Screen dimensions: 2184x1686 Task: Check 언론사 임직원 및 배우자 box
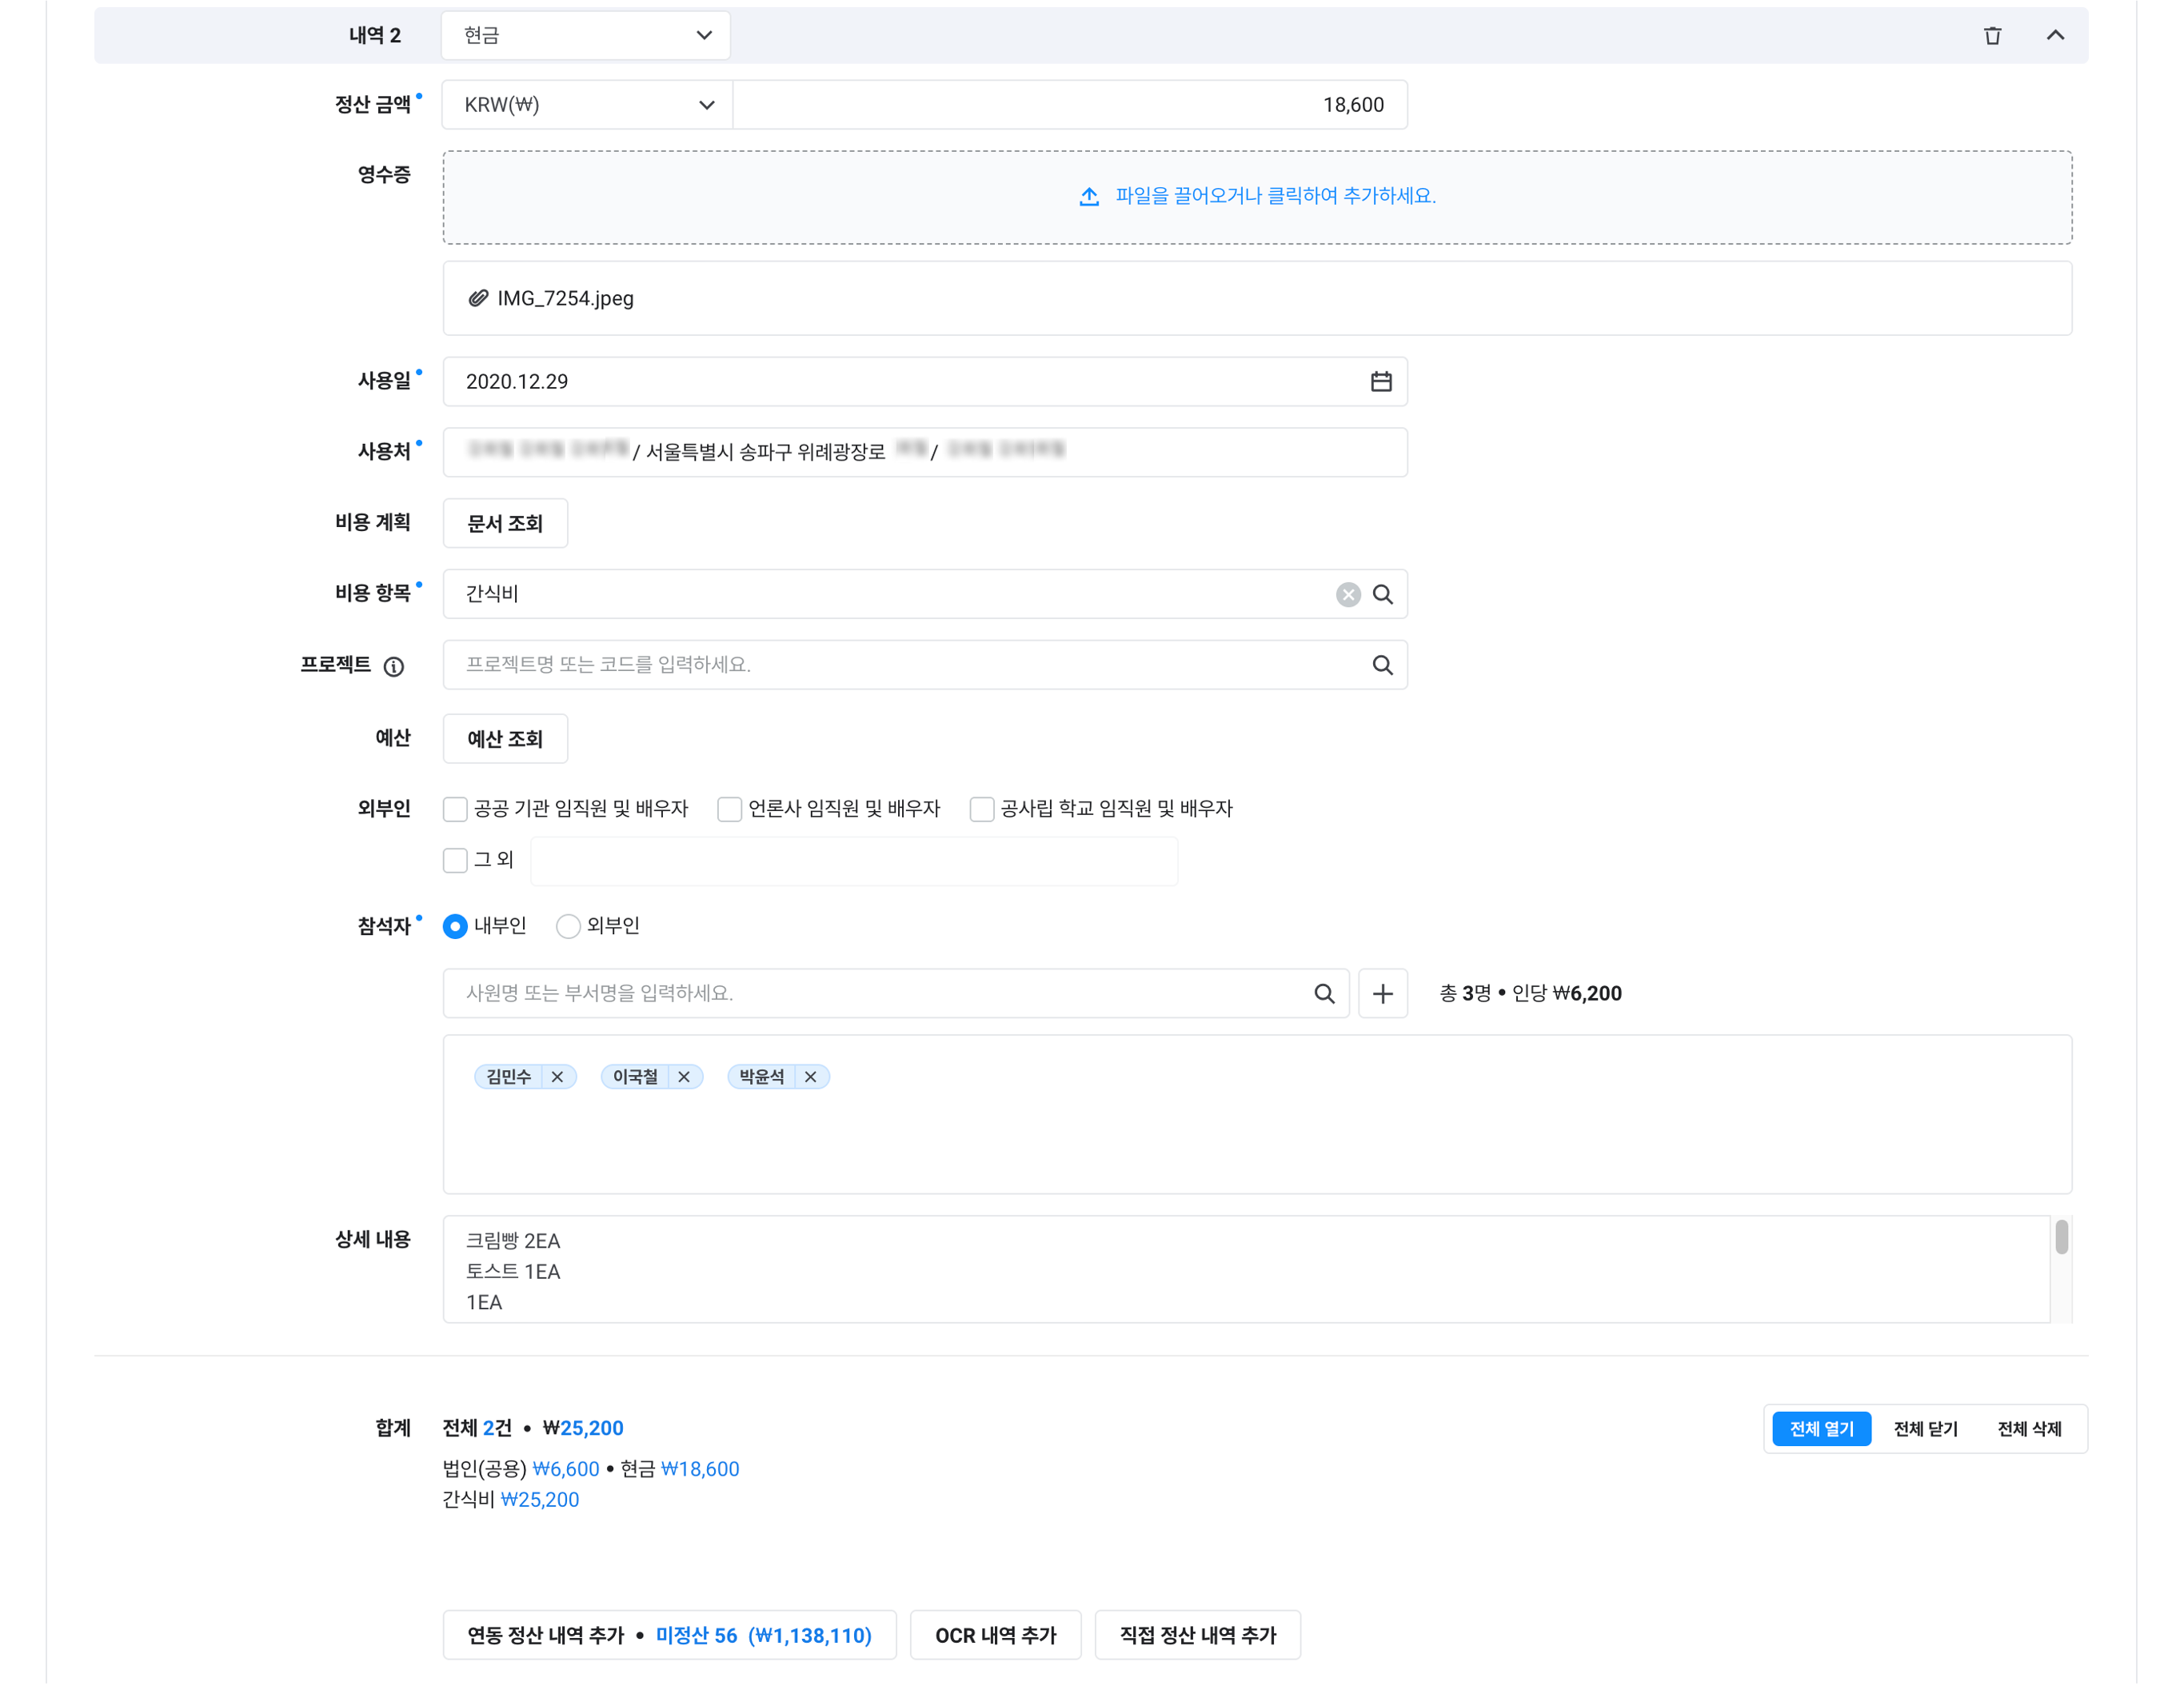[x=730, y=809]
